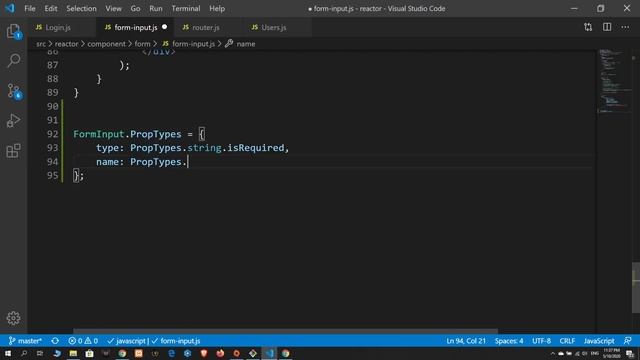The height and width of the screenshot is (360, 640).
Task: Expand the component breadcrumb
Action: pos(107,44)
